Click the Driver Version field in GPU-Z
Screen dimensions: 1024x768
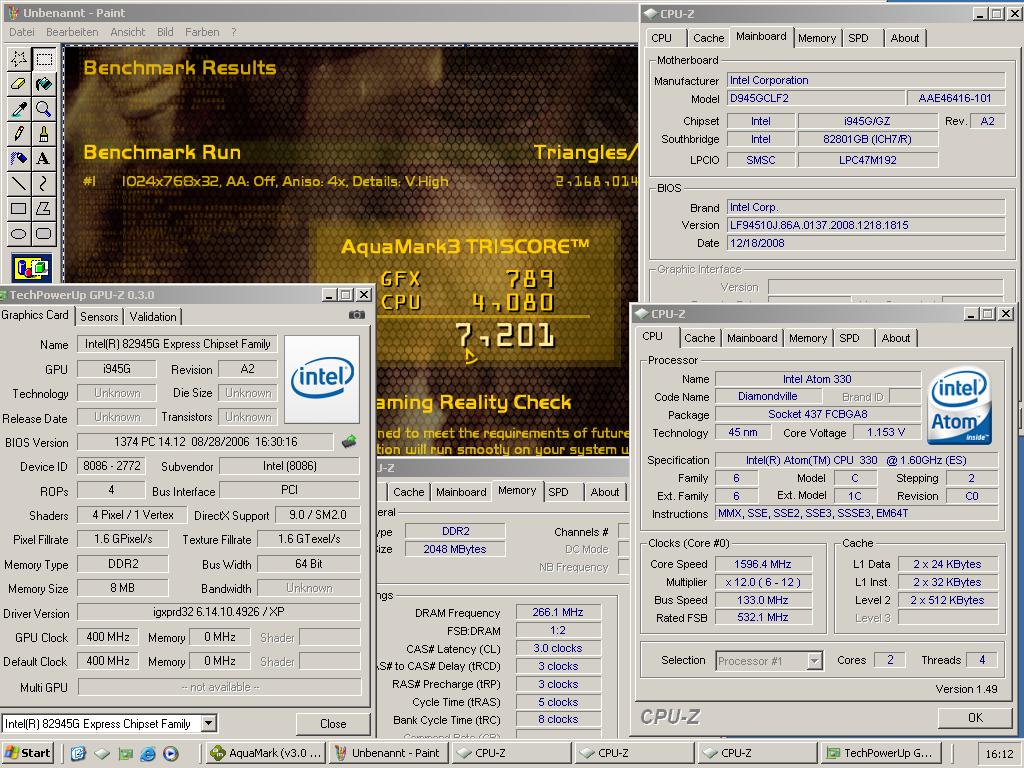(219, 612)
